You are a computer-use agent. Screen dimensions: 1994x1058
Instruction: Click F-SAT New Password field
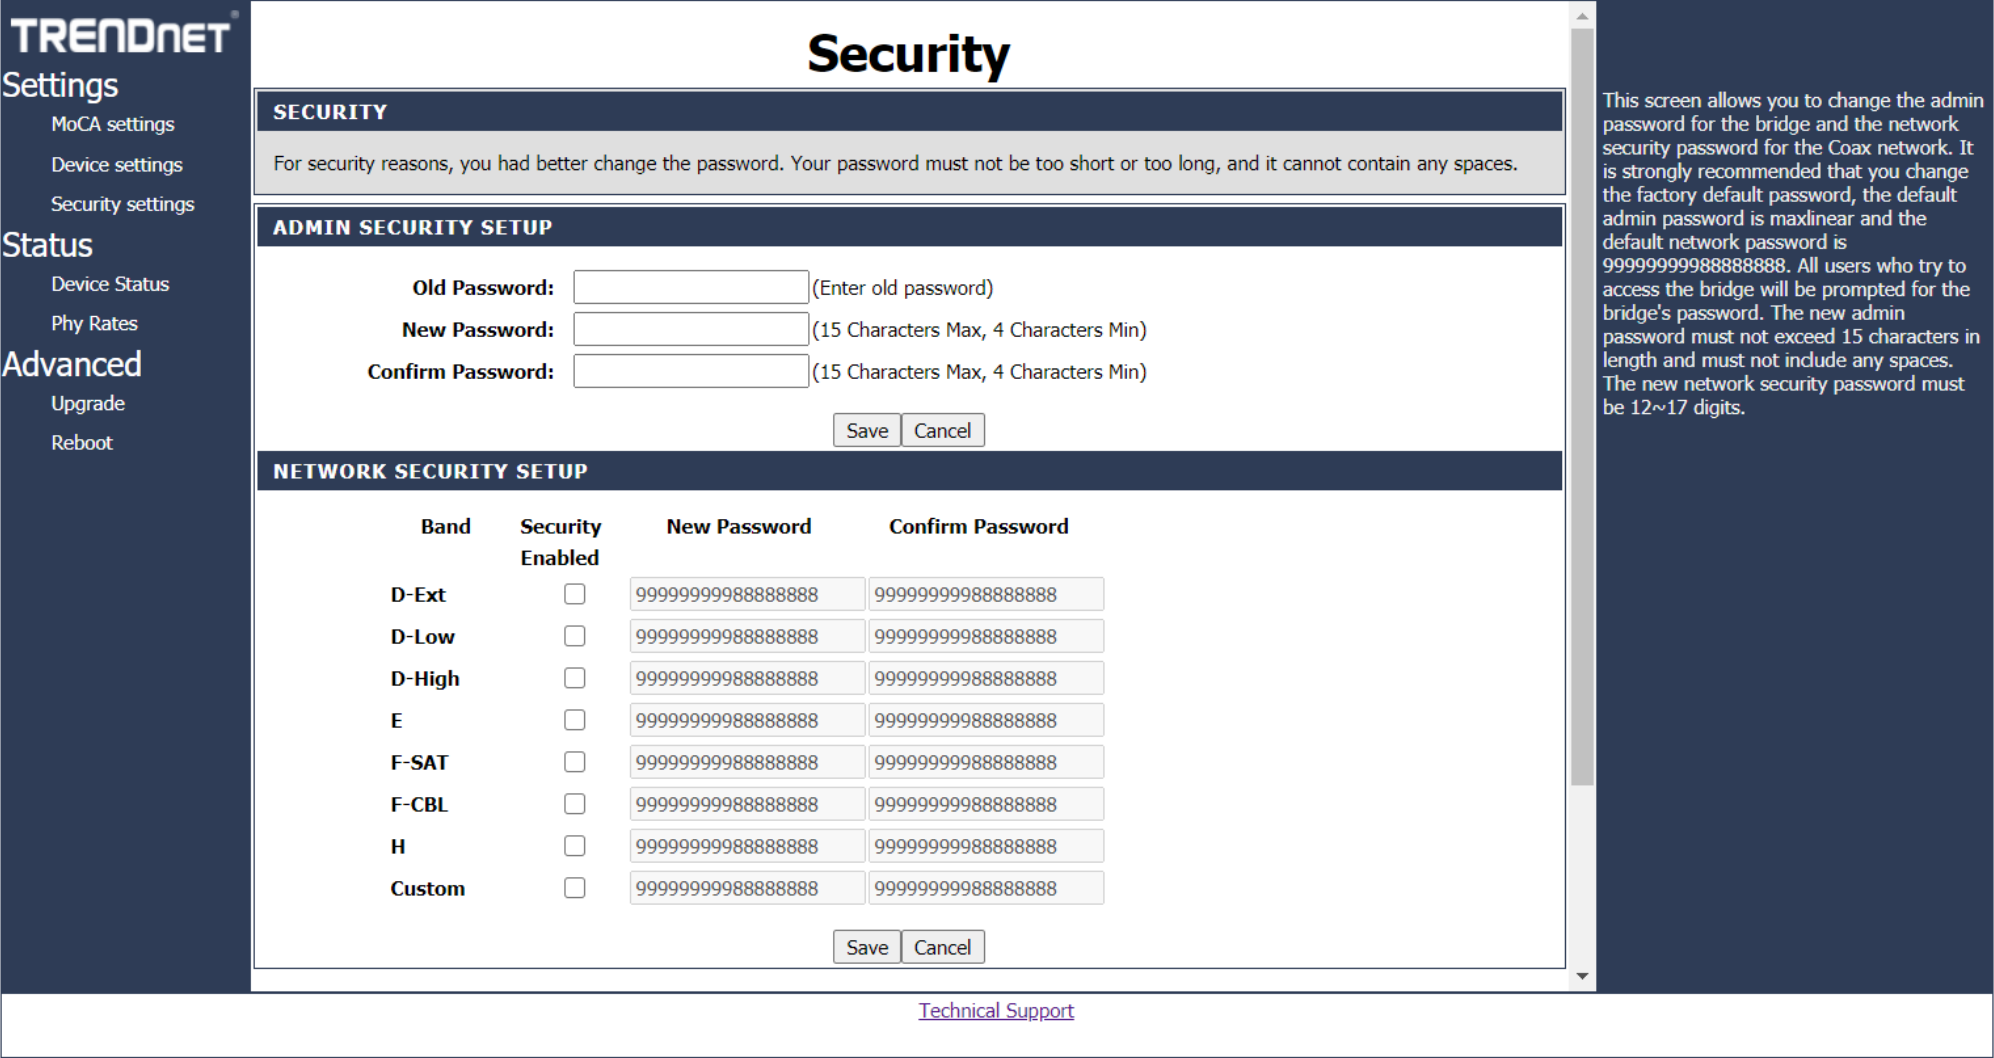pyautogui.click(x=747, y=762)
